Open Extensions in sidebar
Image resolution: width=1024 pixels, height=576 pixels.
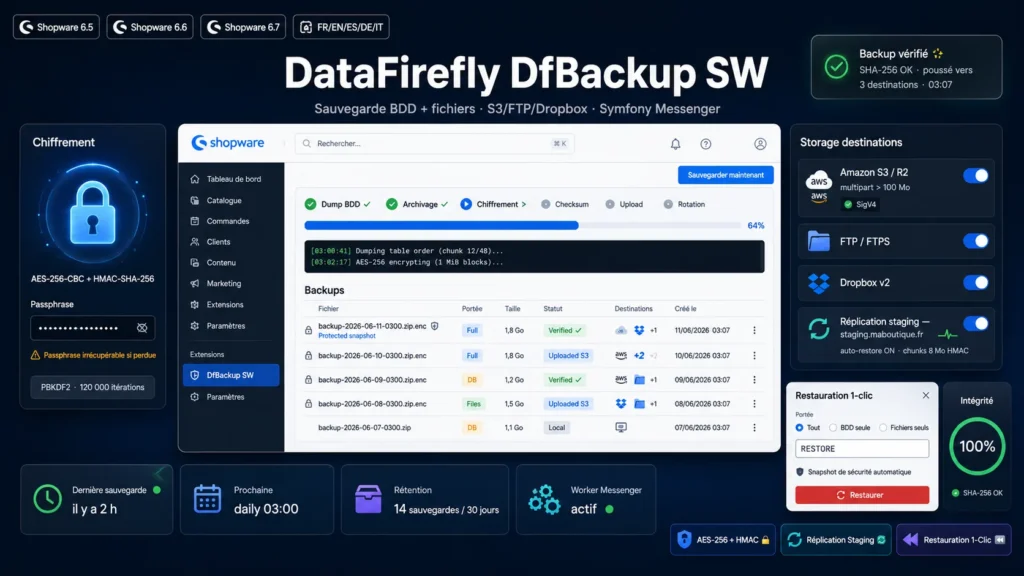(217, 304)
